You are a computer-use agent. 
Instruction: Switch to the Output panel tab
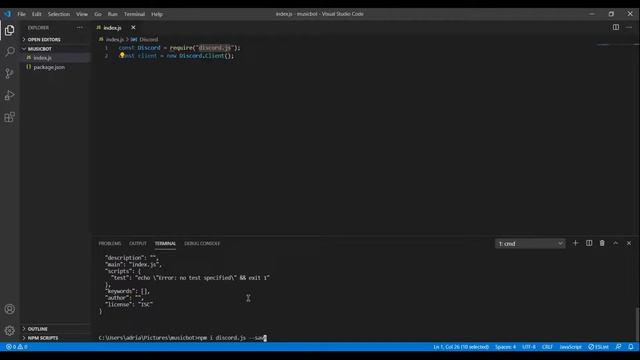pyautogui.click(x=138, y=244)
